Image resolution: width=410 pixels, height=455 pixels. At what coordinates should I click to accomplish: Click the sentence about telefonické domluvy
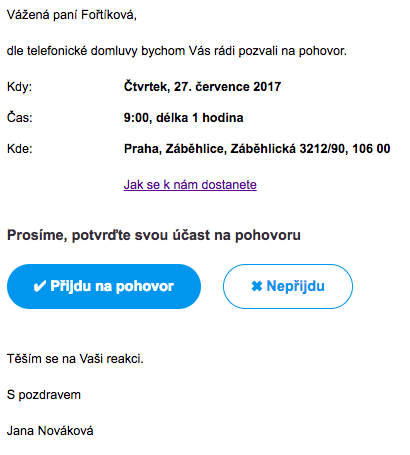[177, 51]
